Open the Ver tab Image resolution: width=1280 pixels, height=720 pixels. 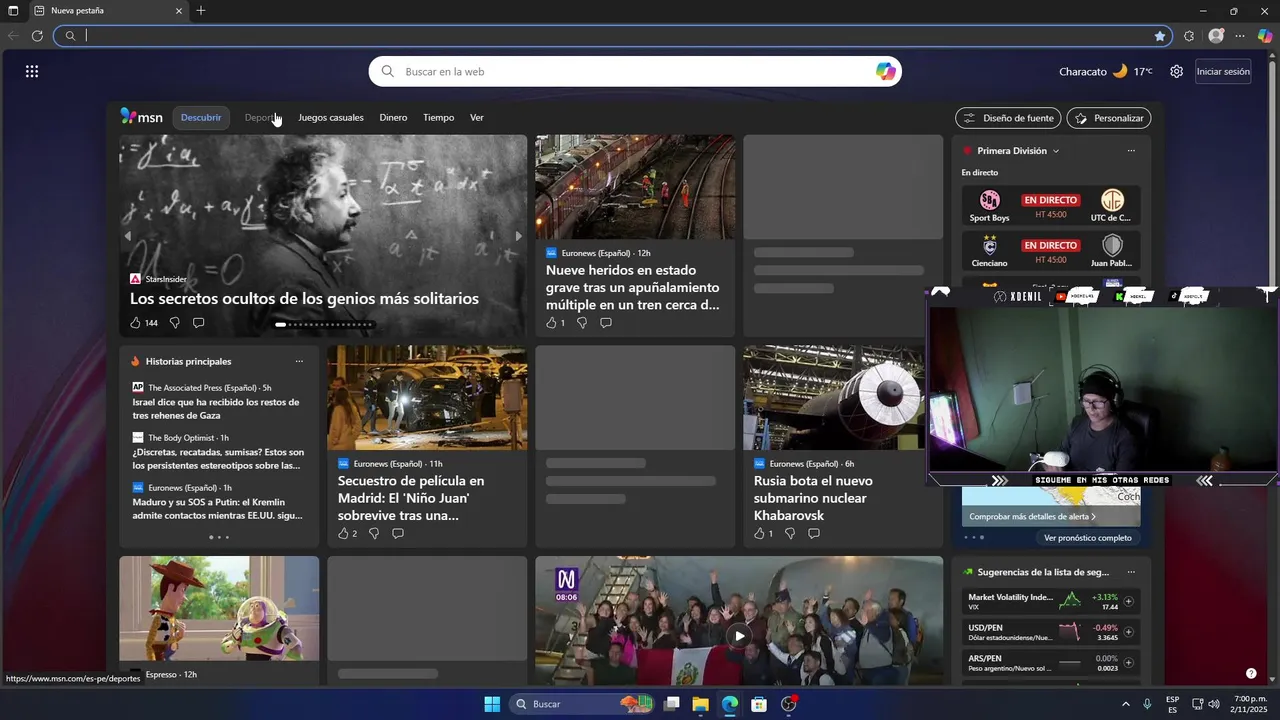(x=477, y=117)
